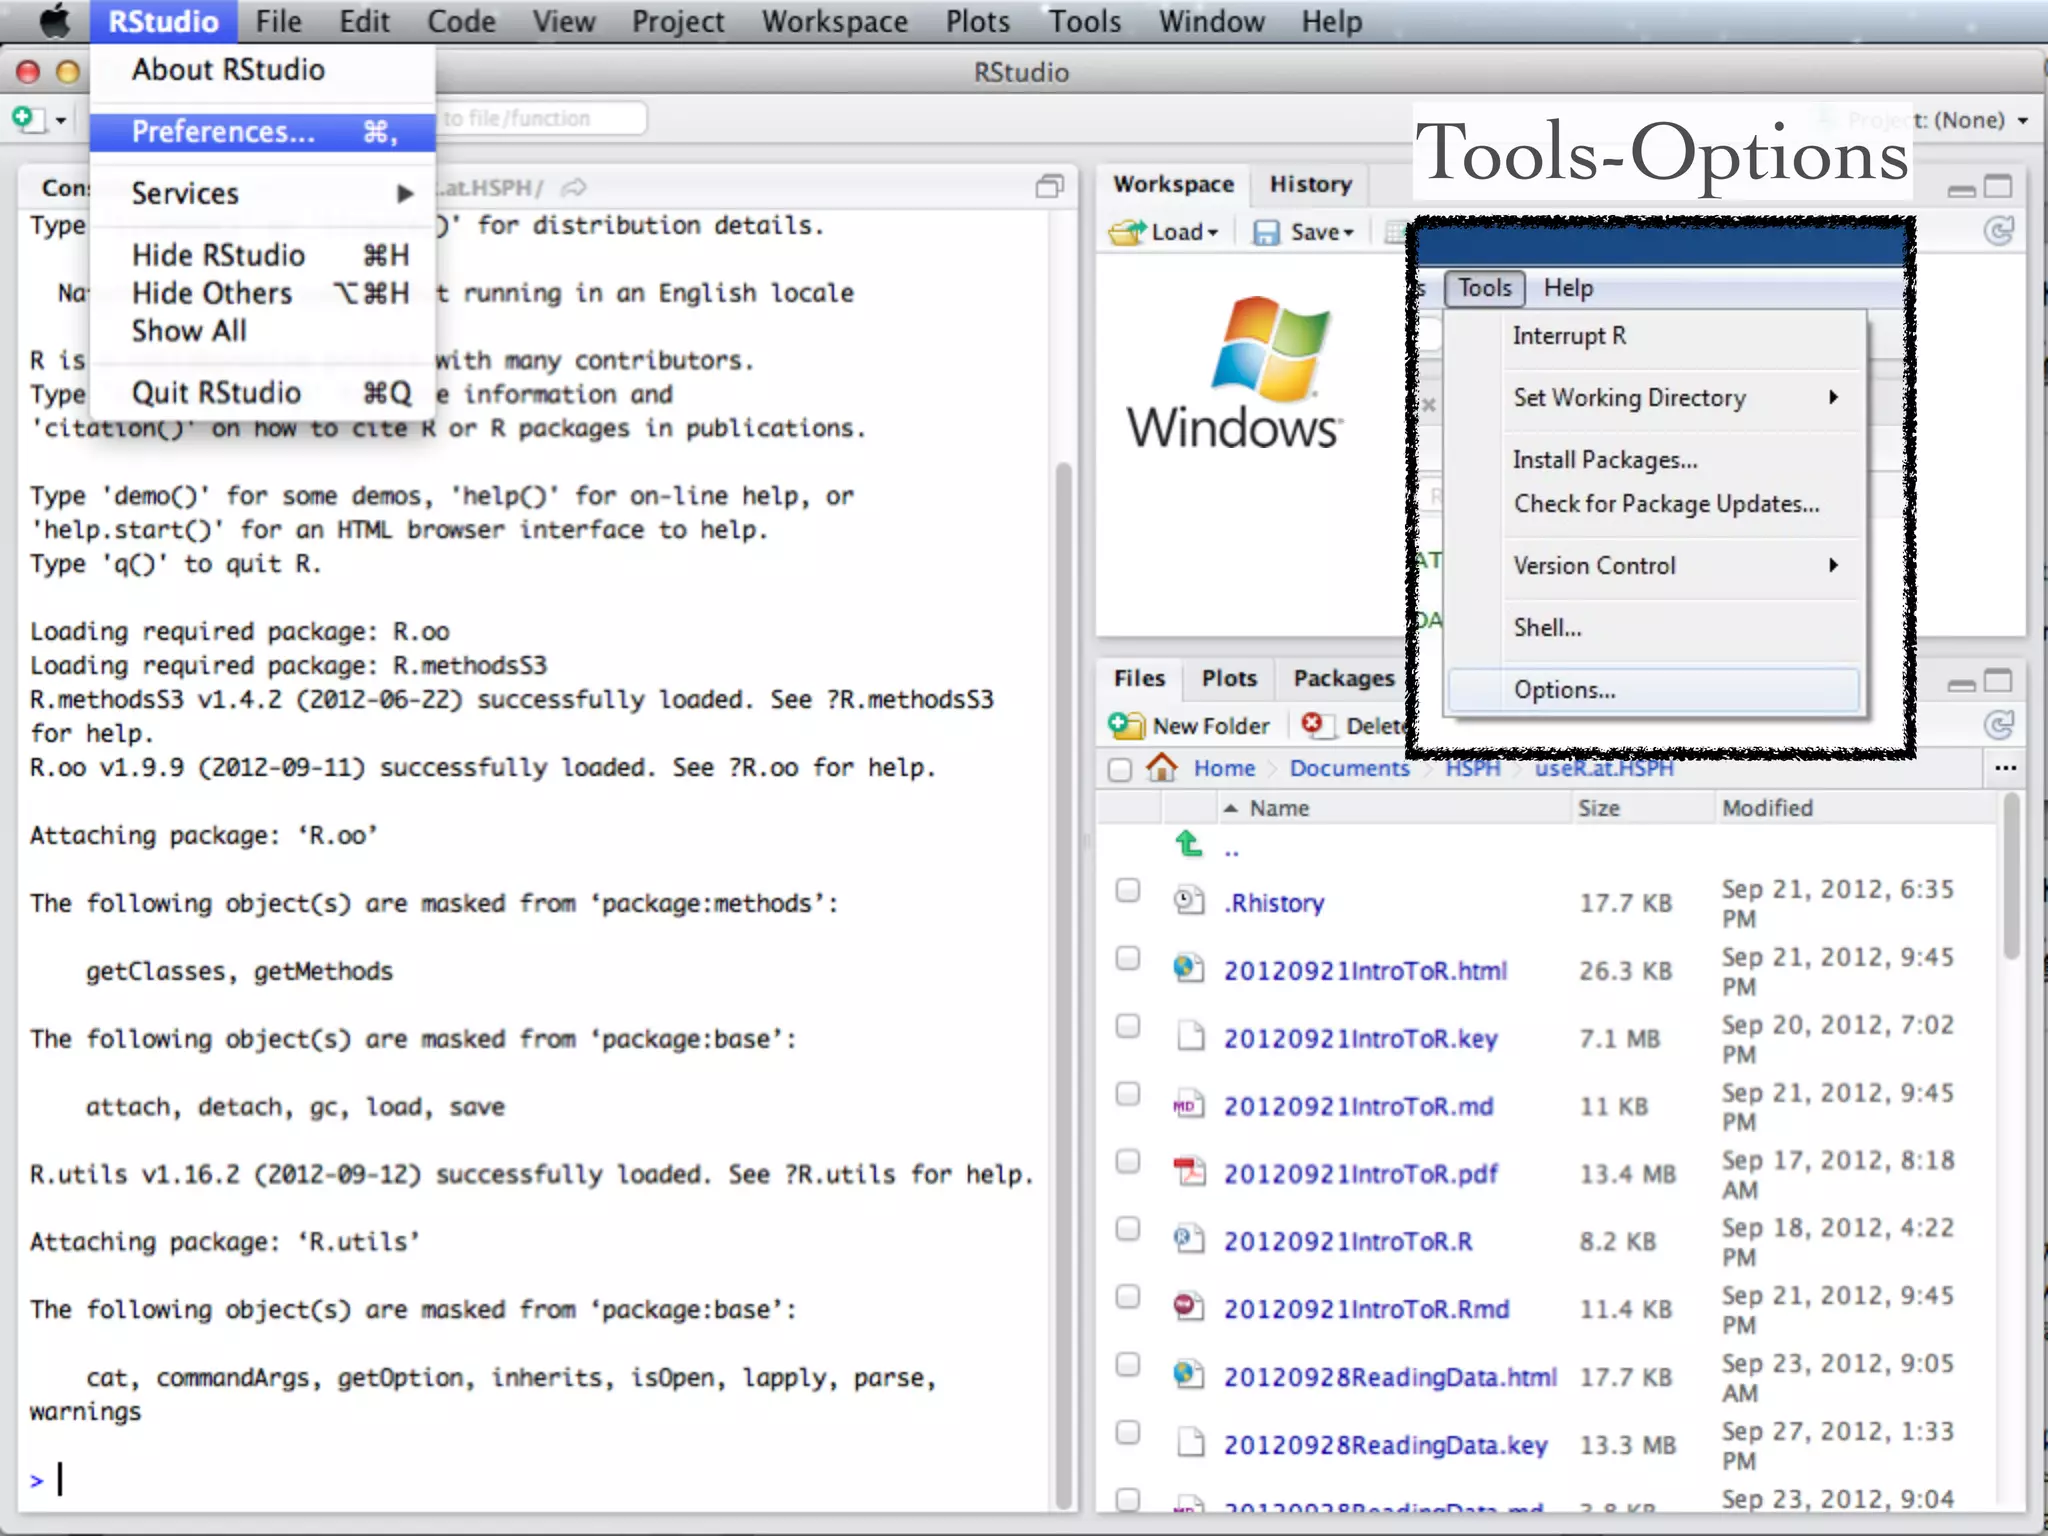This screenshot has width=2048, height=1536.
Task: Click the 20120921IntroToR.pdf PDF icon
Action: pos(1188,1171)
